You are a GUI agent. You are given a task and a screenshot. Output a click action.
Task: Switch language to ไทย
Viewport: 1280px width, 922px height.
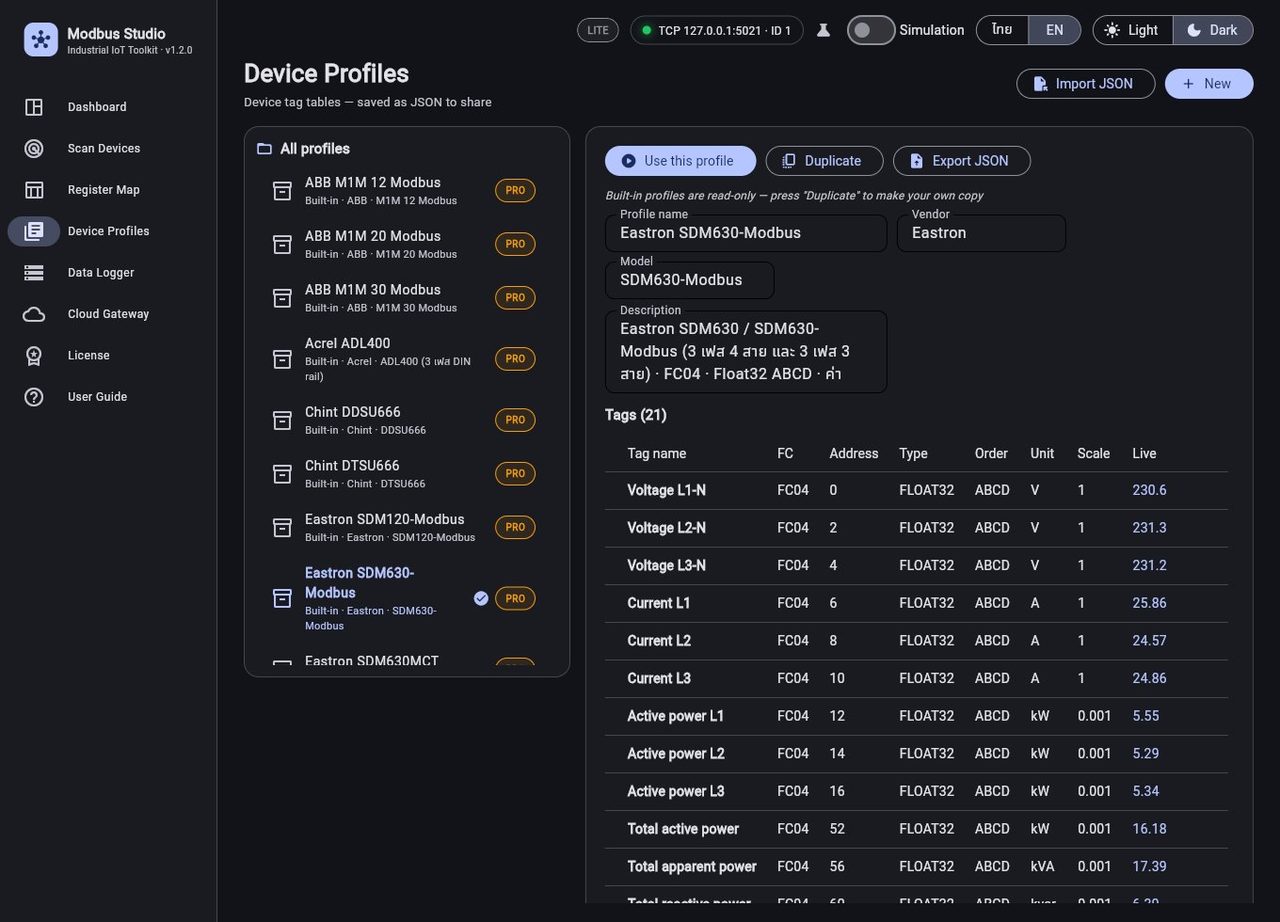point(1002,30)
